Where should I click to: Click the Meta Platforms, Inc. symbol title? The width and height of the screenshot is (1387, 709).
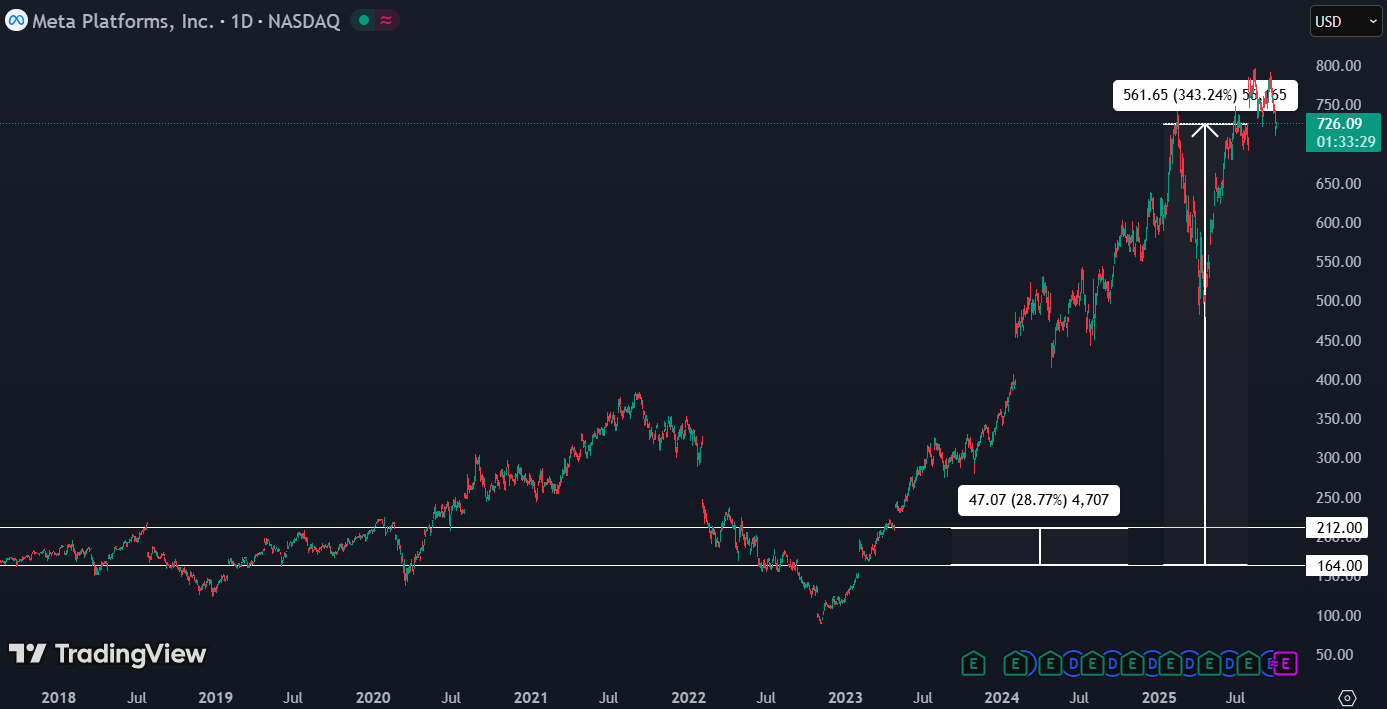[123, 21]
